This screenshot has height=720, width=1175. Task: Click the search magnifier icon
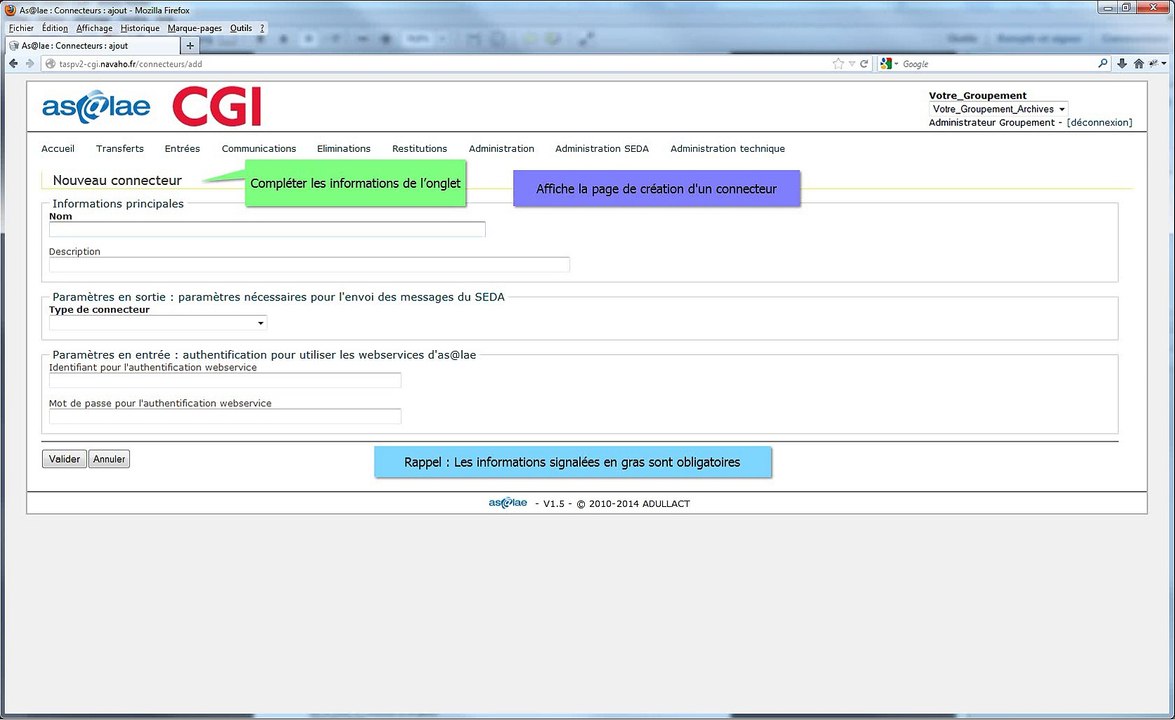[x=1103, y=64]
